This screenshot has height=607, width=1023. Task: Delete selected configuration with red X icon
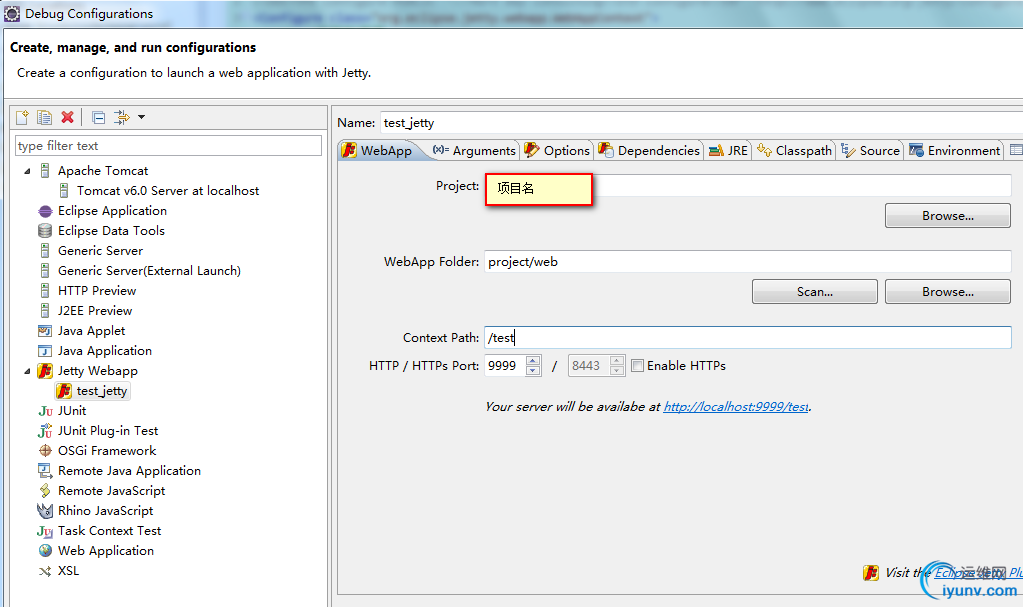(67, 117)
